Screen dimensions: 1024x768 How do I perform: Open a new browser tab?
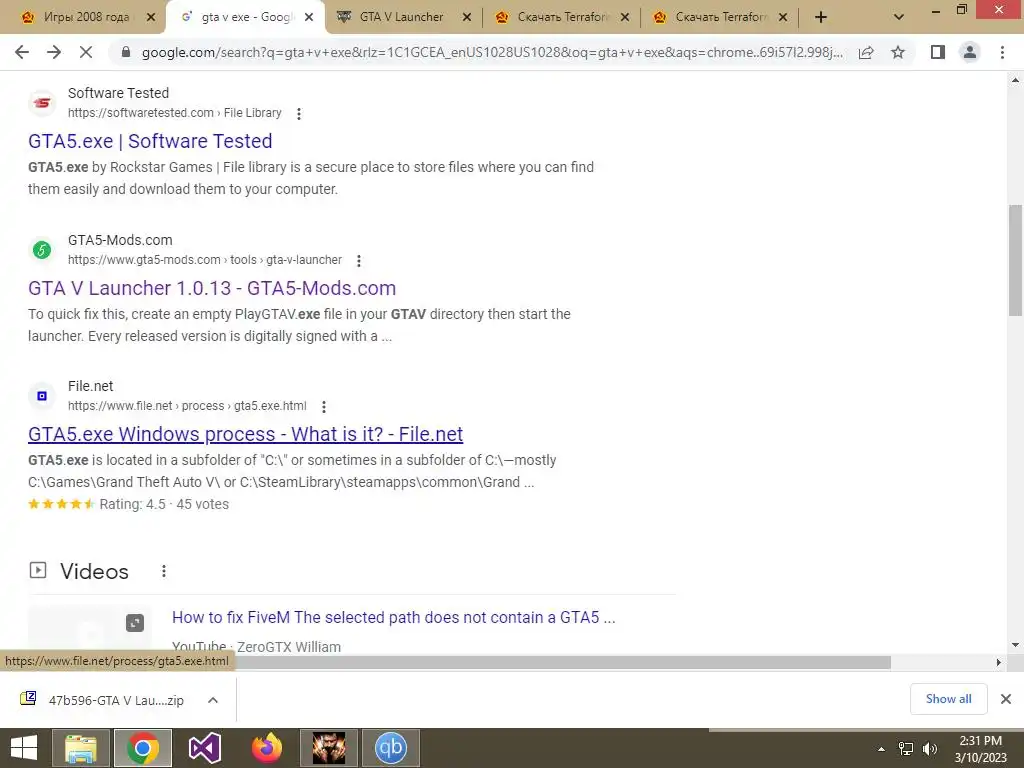tap(821, 18)
